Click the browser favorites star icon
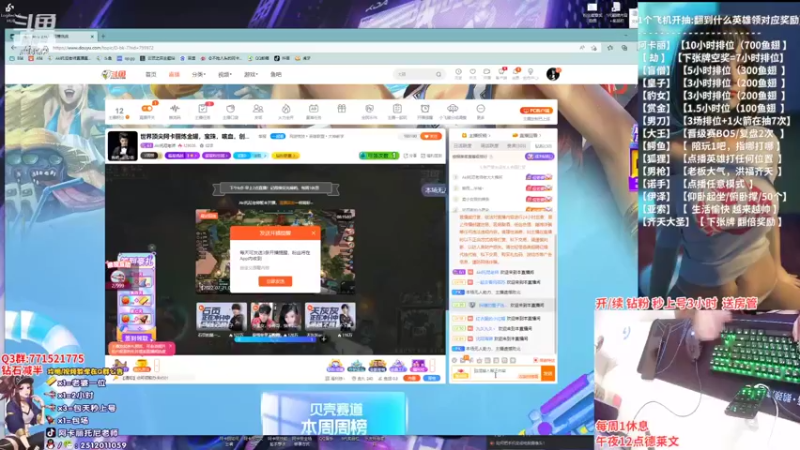Viewport: 800px width, 450px height. tap(610, 48)
